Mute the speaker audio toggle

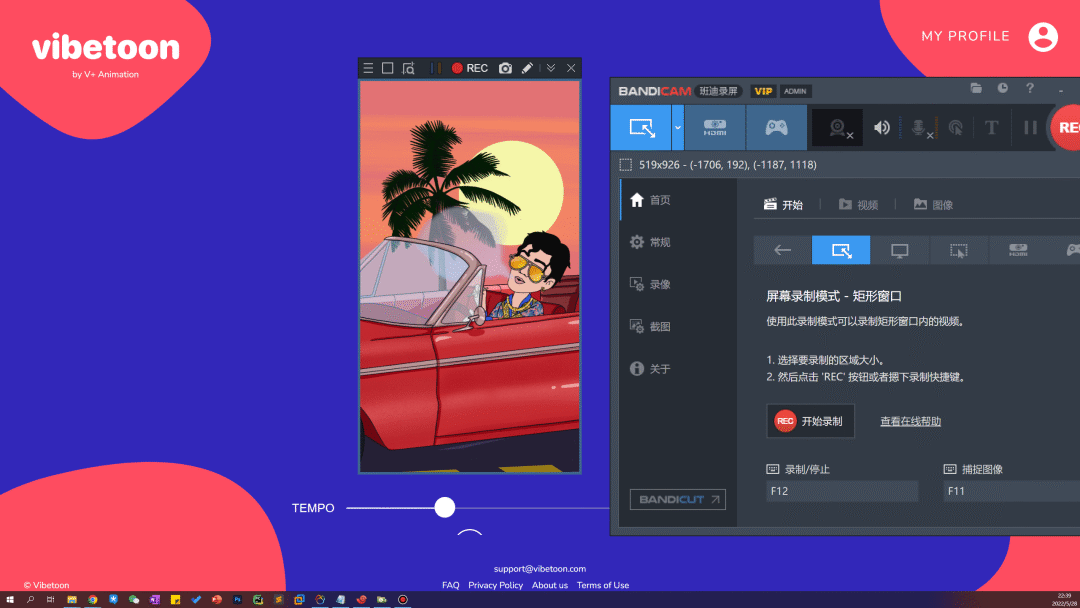[x=882, y=128]
